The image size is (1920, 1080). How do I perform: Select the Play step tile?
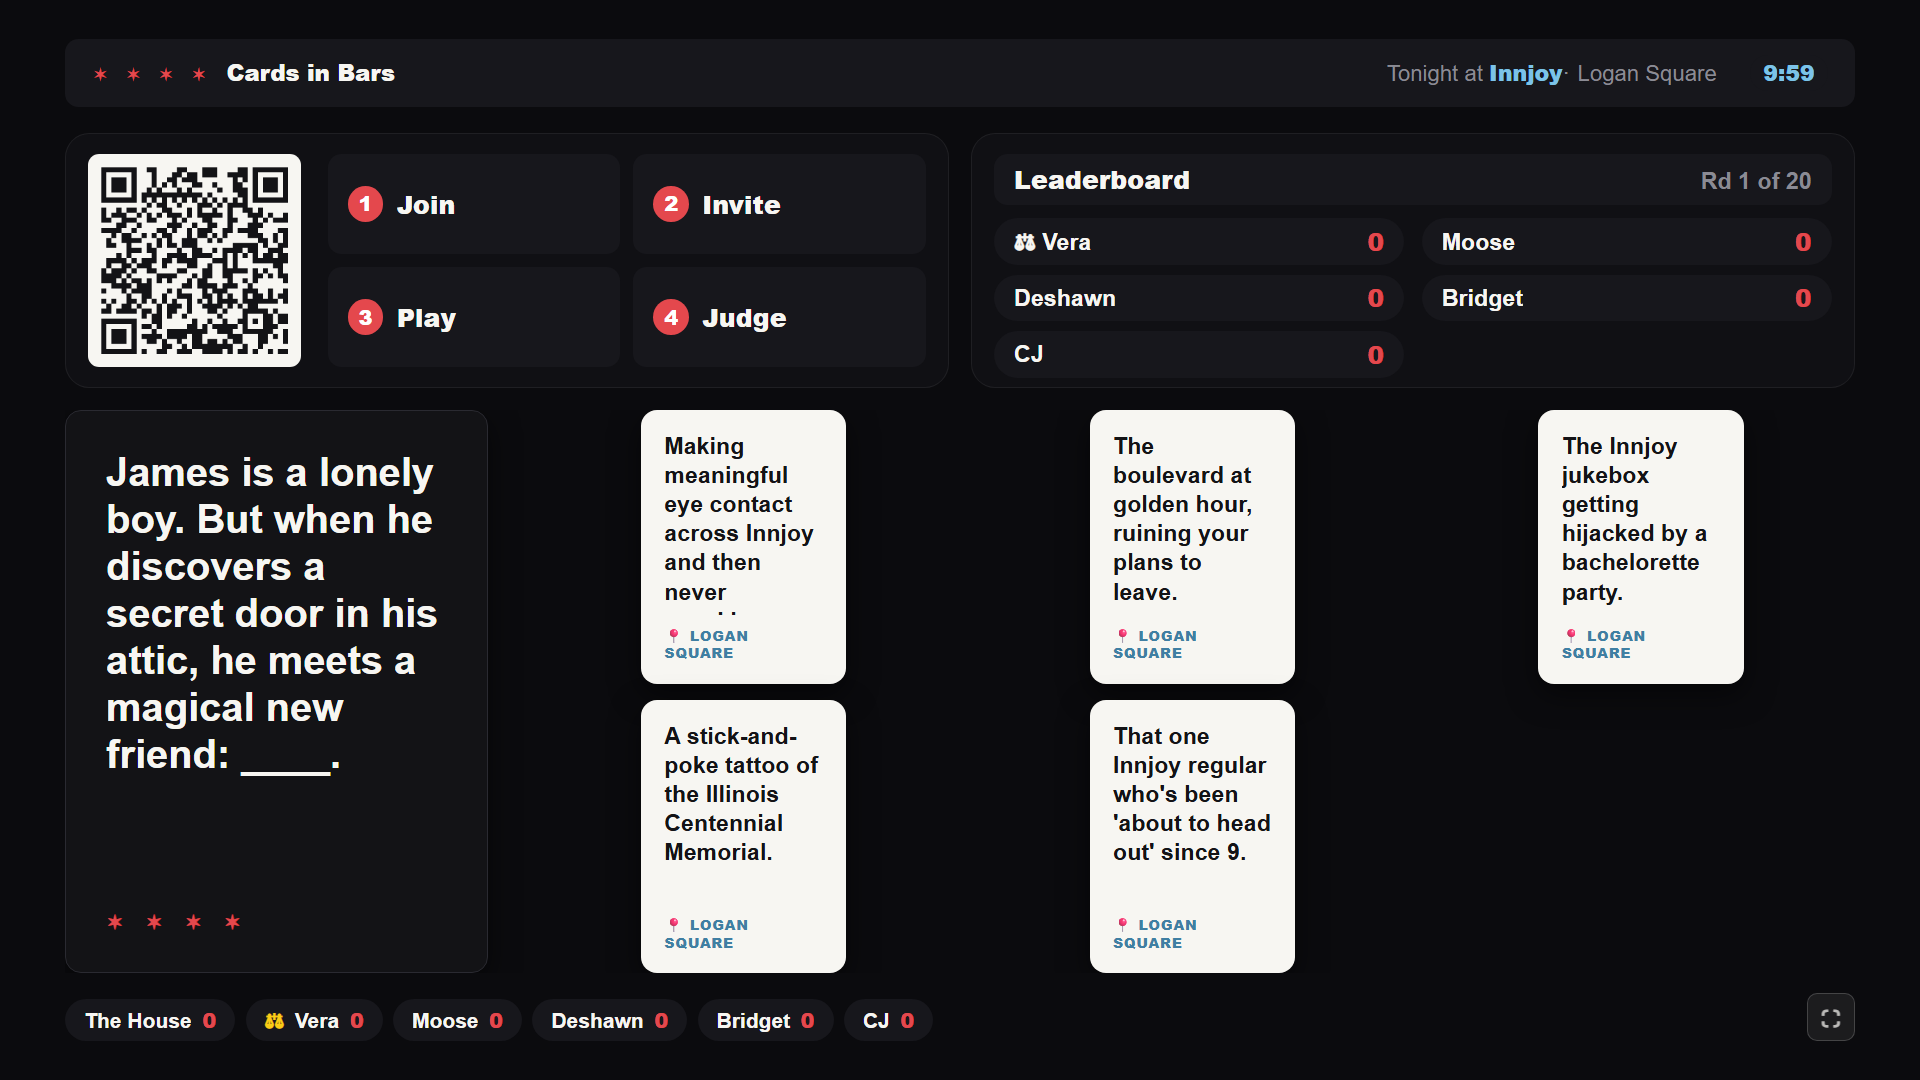[474, 317]
